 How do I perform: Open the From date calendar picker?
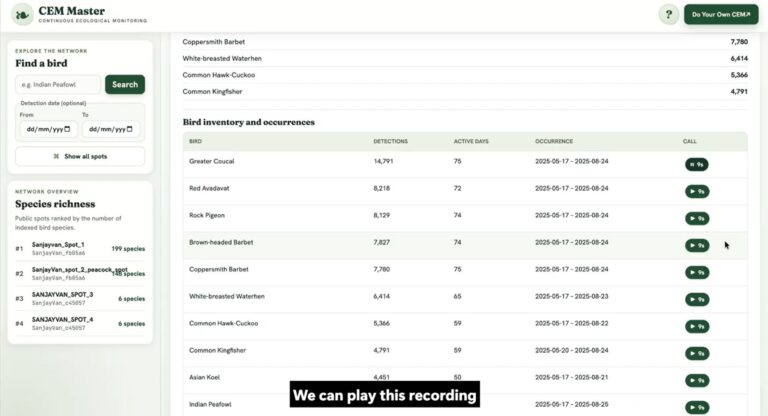click(x=68, y=129)
